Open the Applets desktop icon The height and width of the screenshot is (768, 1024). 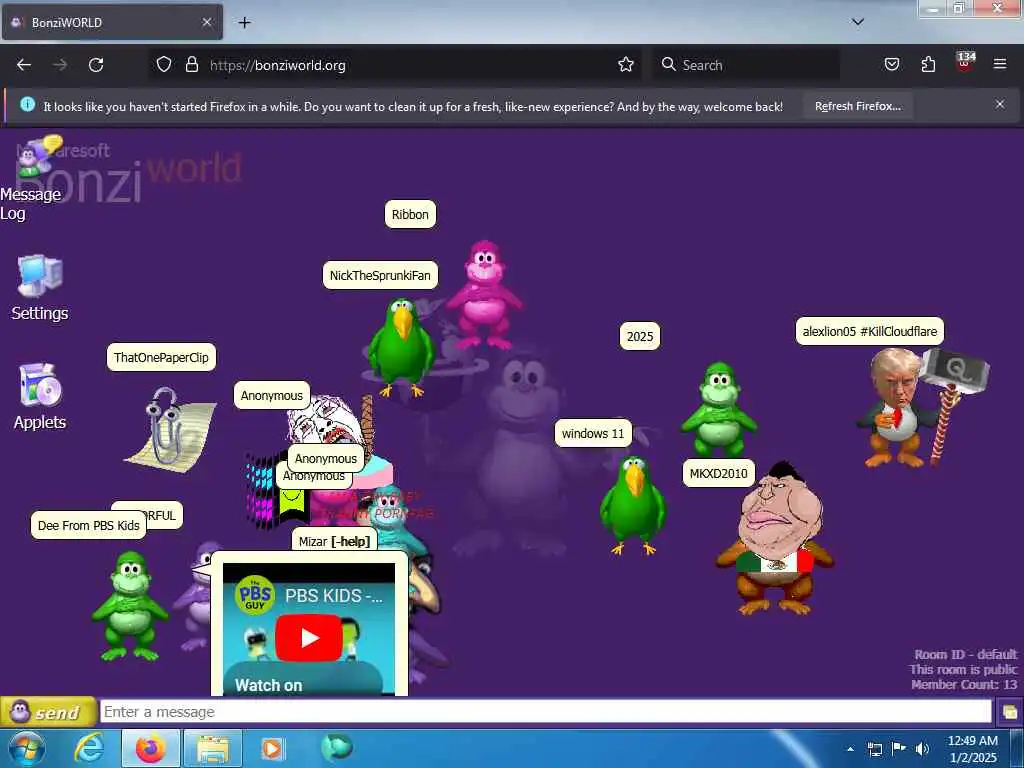pos(40,396)
